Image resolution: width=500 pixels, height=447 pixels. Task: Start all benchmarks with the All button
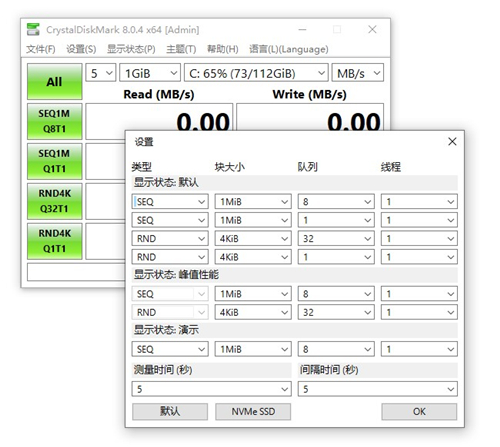pyautogui.click(x=55, y=82)
